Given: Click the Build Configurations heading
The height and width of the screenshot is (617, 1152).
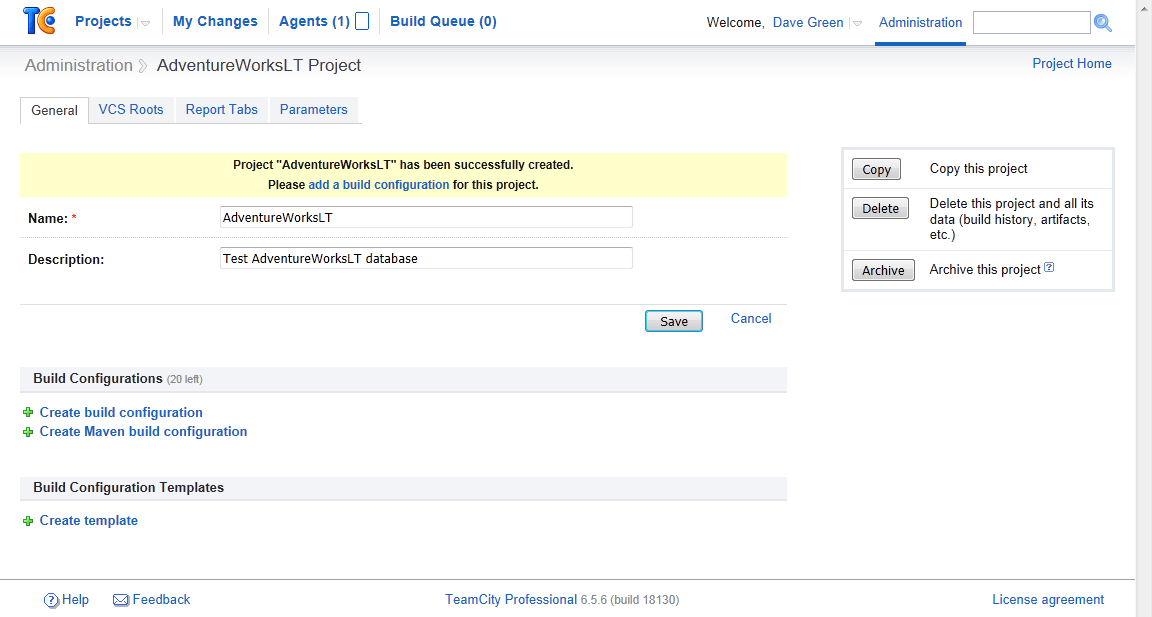Looking at the screenshot, I should 98,379.
